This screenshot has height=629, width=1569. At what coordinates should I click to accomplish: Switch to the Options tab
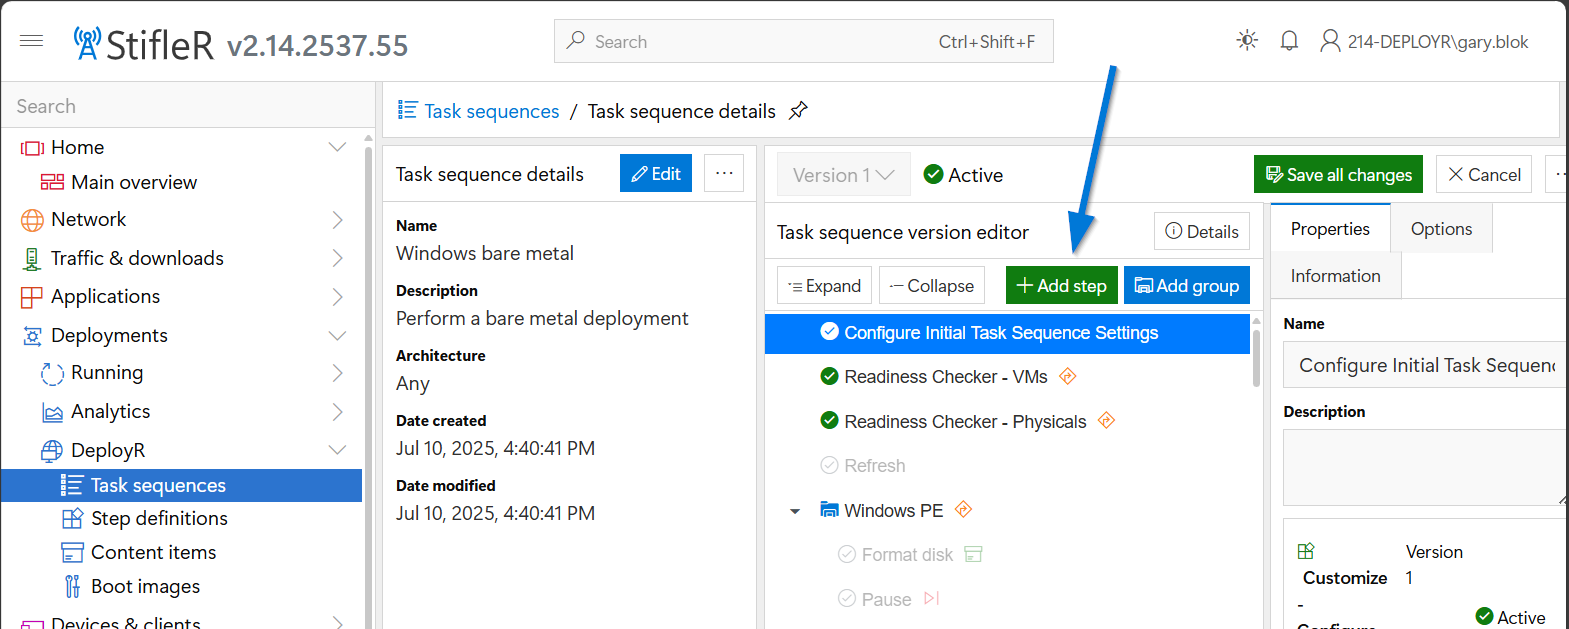[x=1441, y=229]
